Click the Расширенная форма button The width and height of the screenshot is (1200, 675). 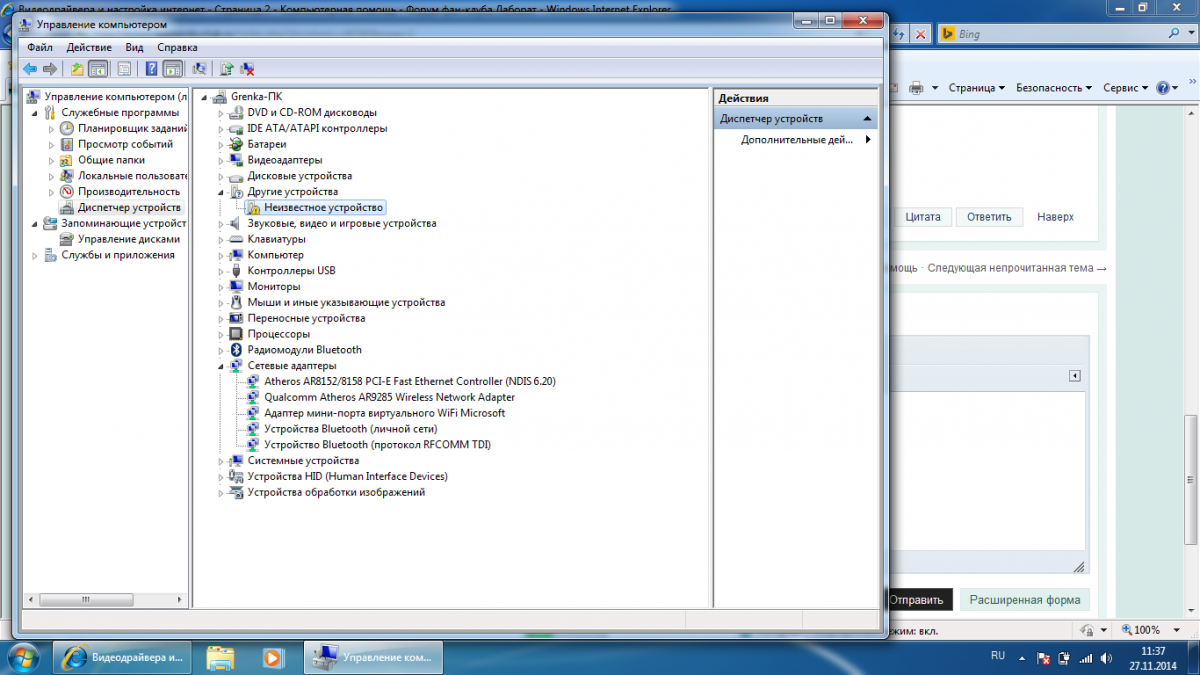coord(1025,600)
